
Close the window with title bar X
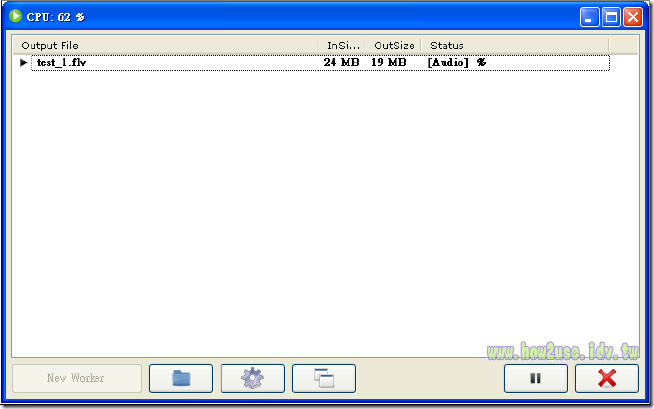pyautogui.click(x=633, y=17)
